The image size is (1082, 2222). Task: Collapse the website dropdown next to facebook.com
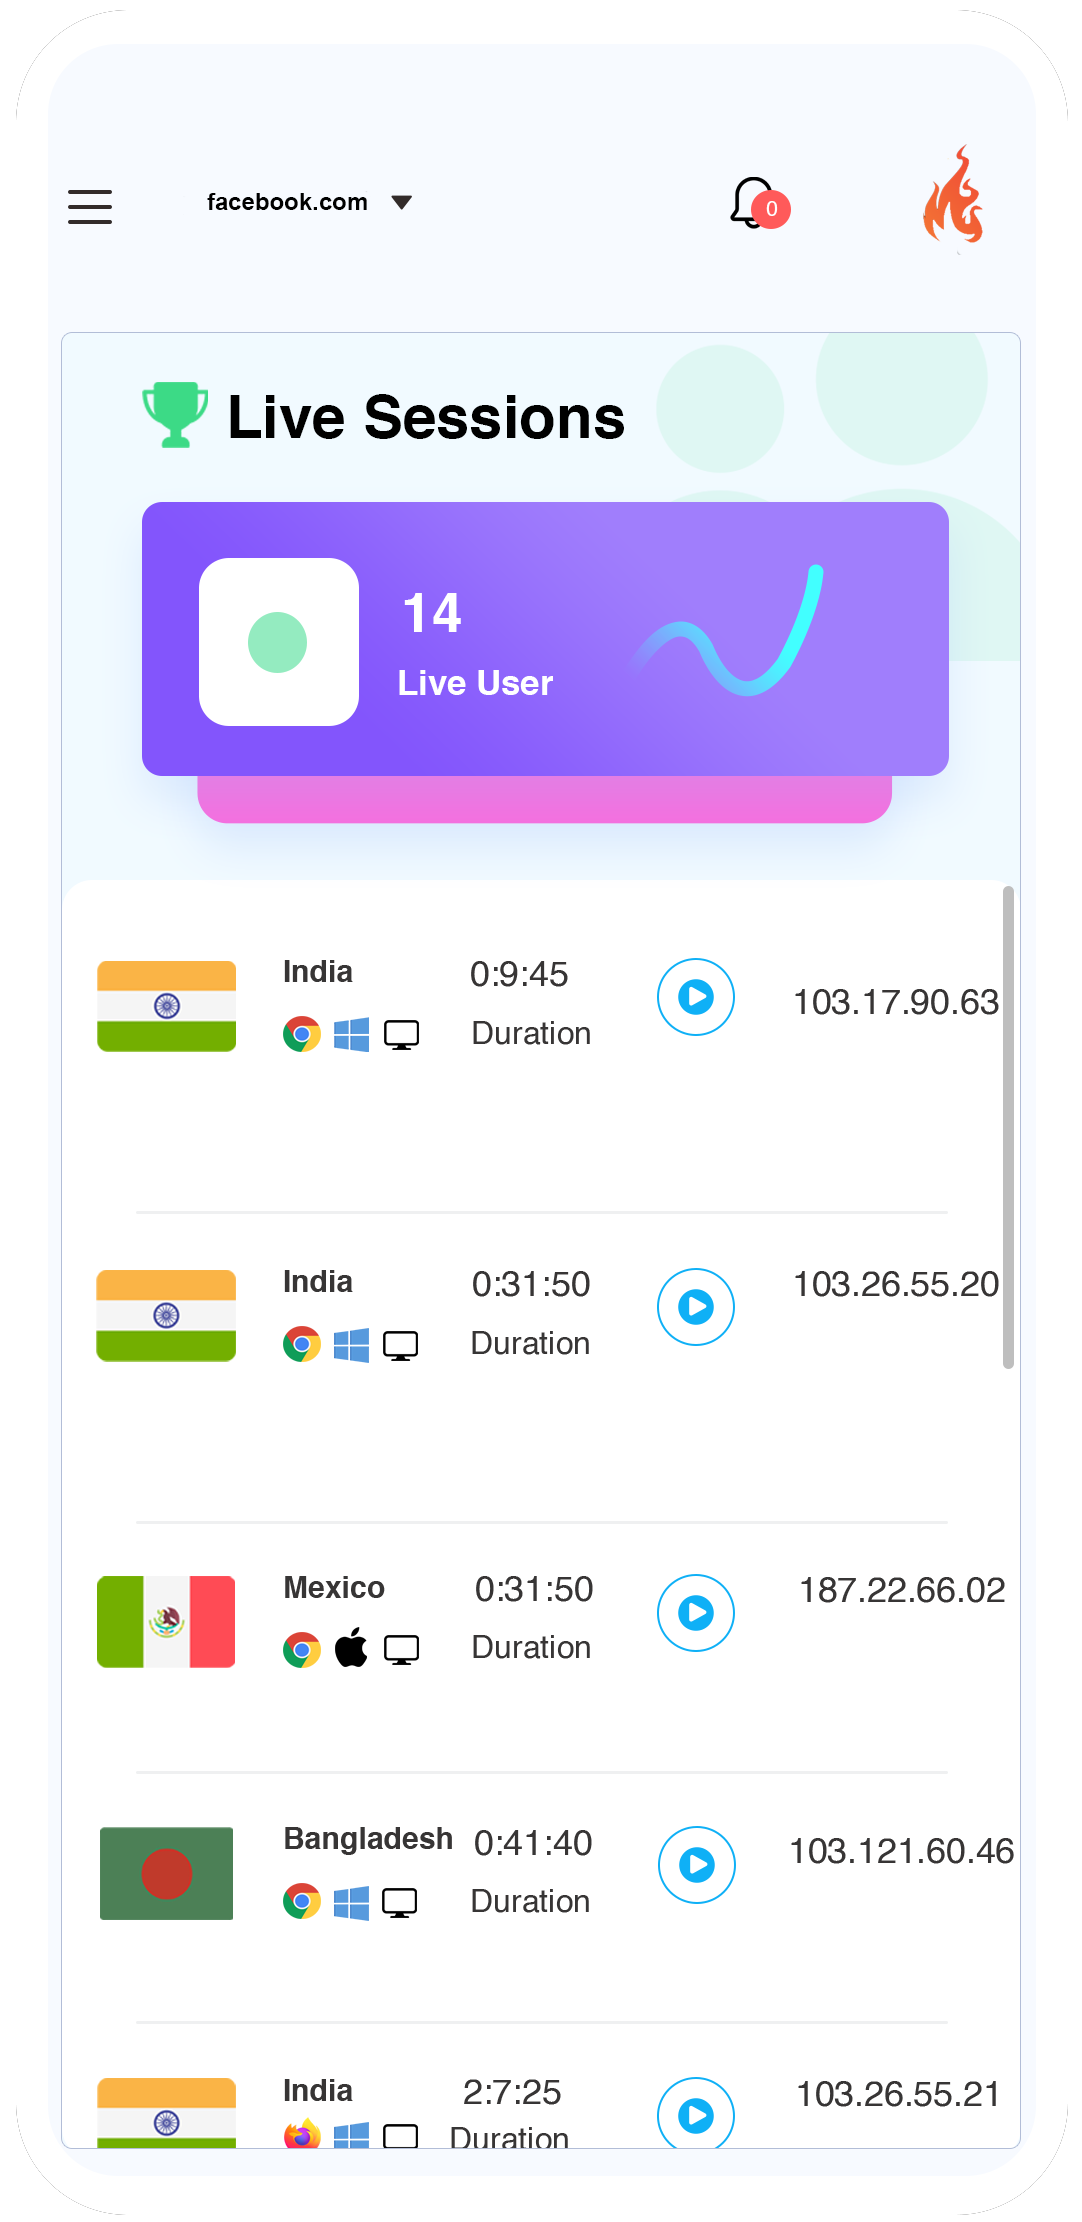click(401, 202)
